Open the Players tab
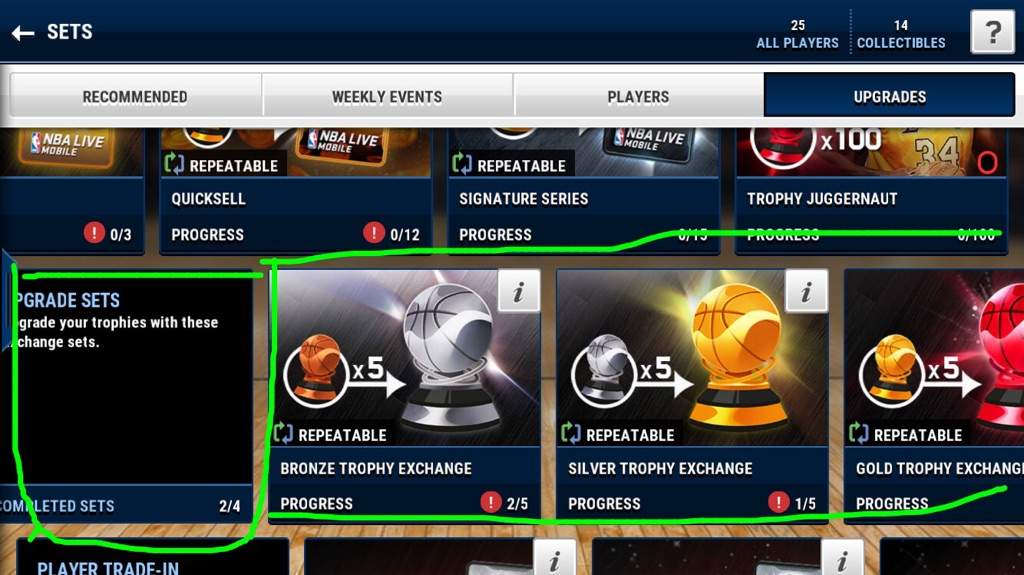 pyautogui.click(x=638, y=97)
